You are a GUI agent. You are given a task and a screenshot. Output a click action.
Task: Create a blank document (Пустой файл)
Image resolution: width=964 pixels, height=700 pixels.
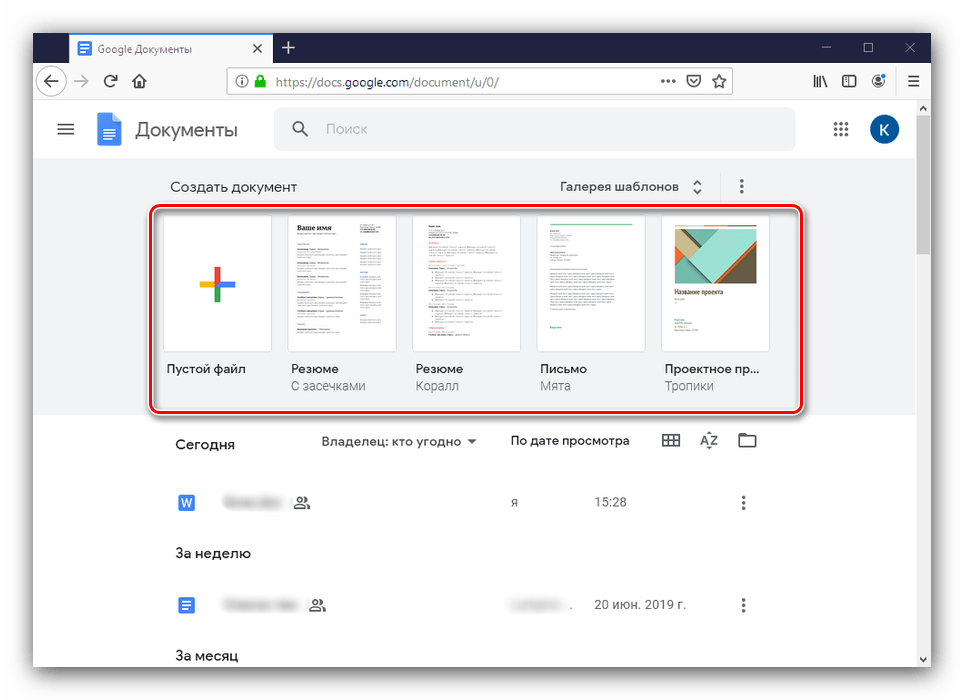(217, 284)
